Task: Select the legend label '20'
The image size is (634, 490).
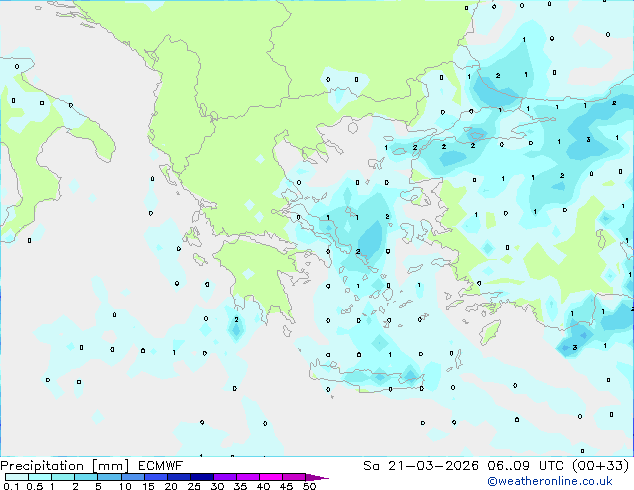Action: [x=171, y=486]
